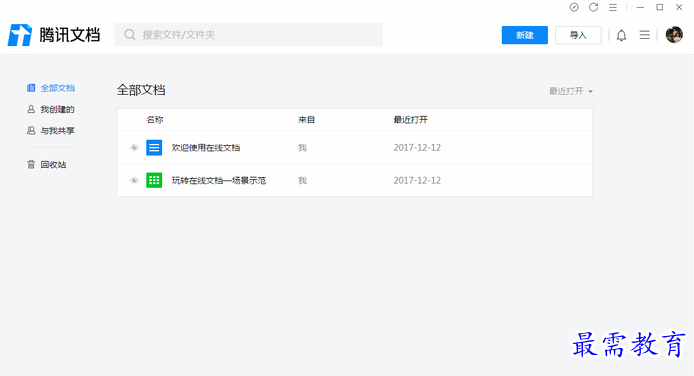Image resolution: width=694 pixels, height=376 pixels.
Task: Open the spreadsheet 玩转在线文档—场景示范
Action: tap(219, 180)
